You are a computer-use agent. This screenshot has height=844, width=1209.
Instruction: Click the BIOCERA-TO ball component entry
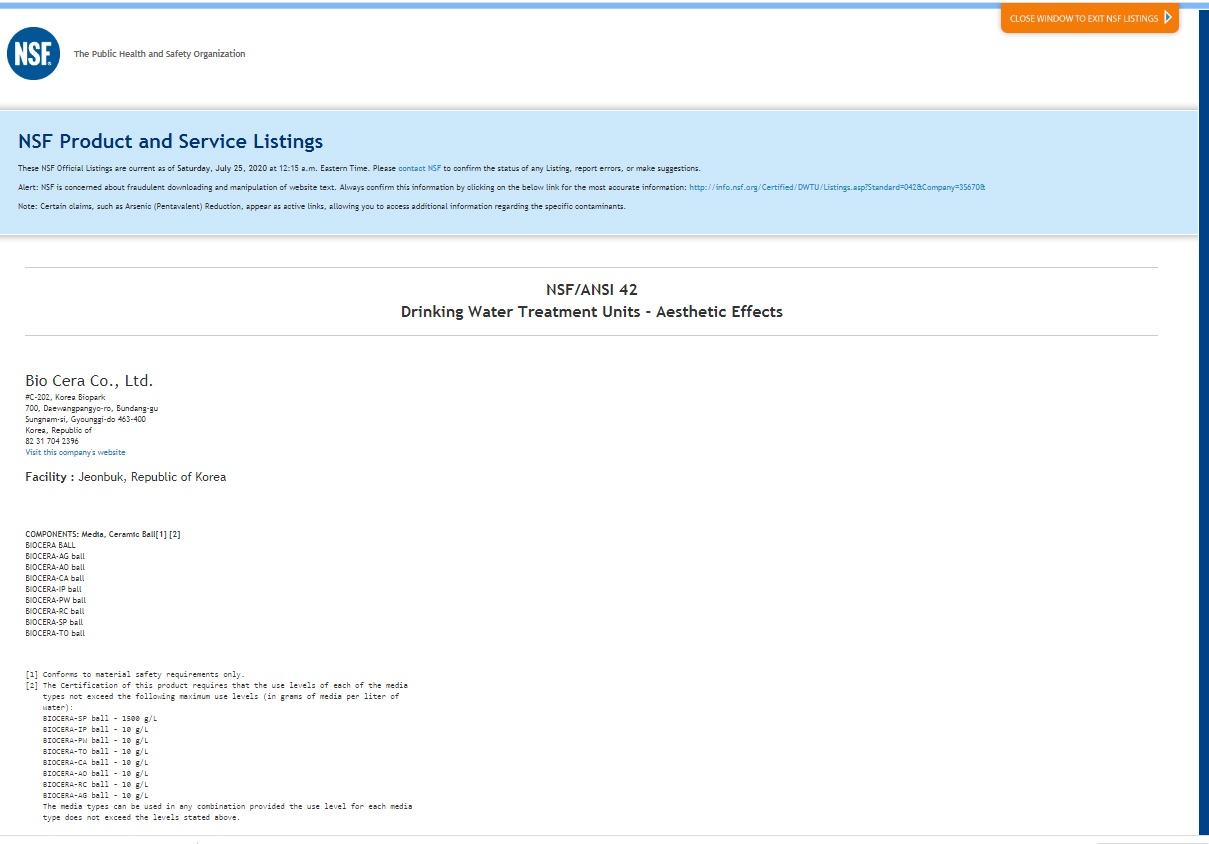tap(55, 633)
